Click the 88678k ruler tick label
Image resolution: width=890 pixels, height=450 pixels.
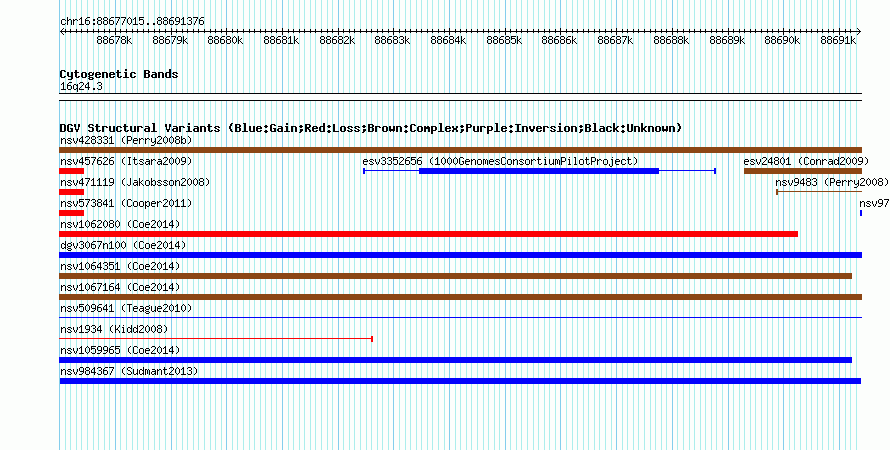click(114, 40)
